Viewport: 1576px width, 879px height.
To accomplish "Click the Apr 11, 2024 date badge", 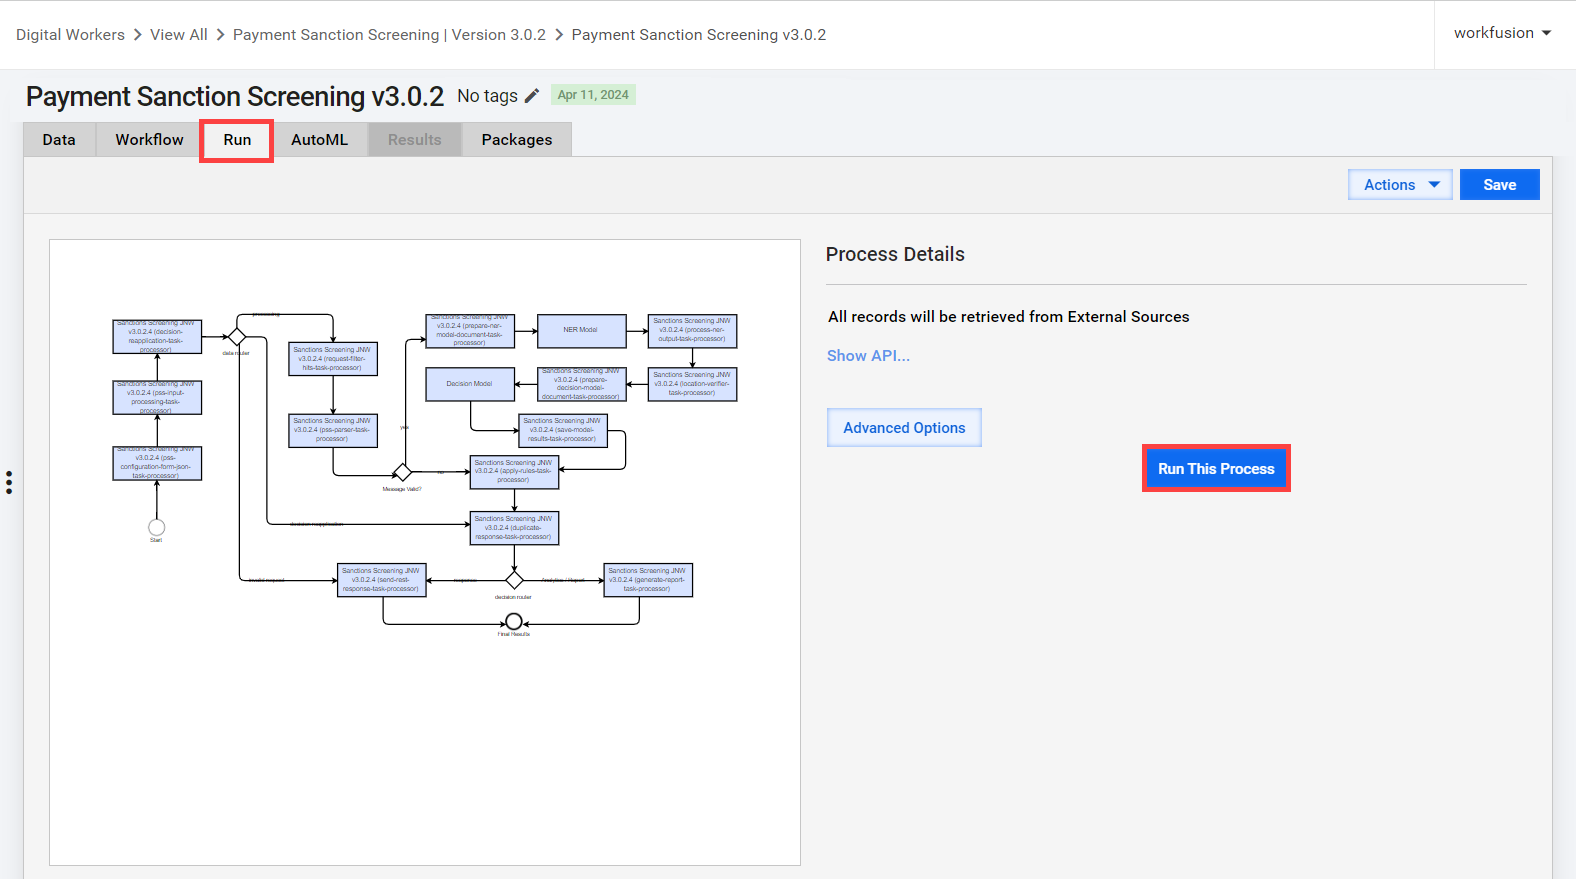I will 593,95.
